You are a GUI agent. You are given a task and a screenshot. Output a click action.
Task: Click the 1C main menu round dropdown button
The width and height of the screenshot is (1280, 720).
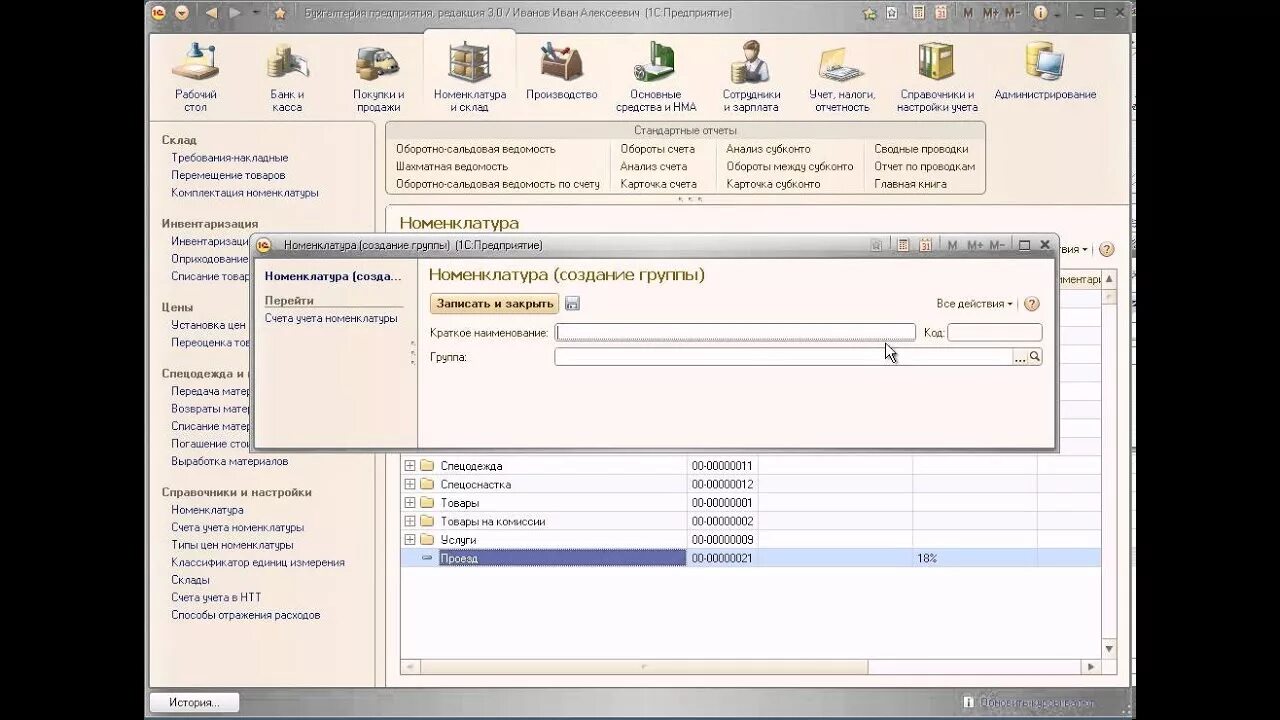point(181,13)
